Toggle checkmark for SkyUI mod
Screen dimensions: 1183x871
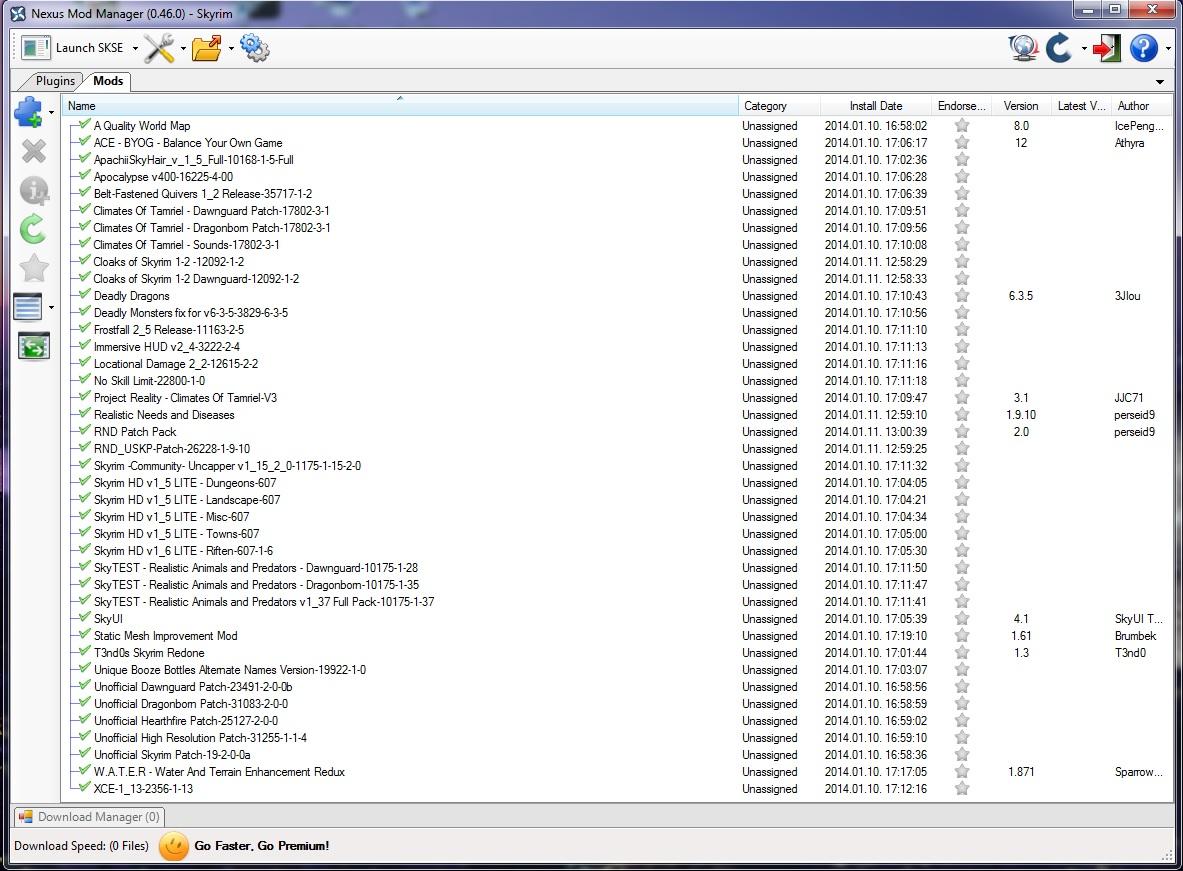click(x=84, y=617)
